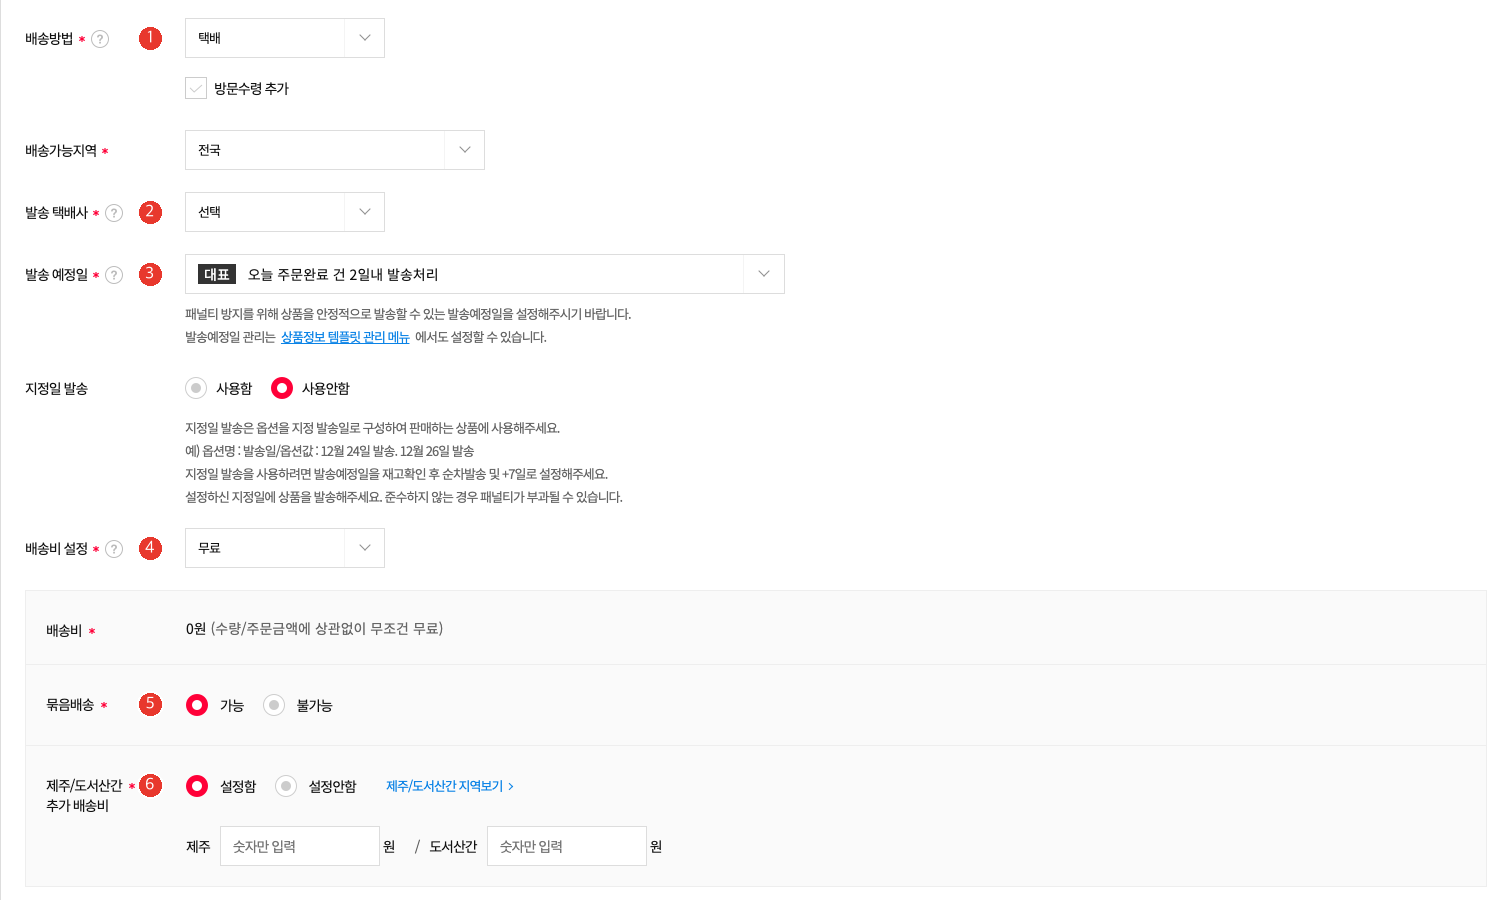The height and width of the screenshot is (900, 1497).
Task: Focus the 도서산간 extra shipping fee field
Action: click(567, 846)
